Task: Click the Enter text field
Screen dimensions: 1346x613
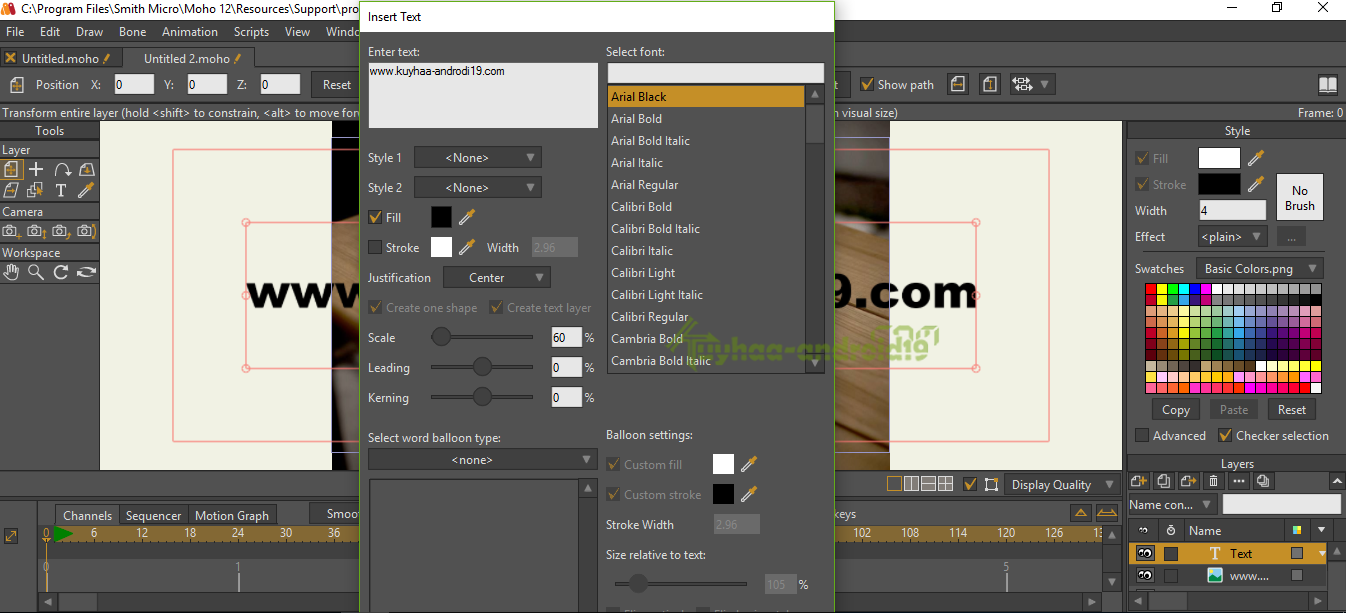Action: 483,95
